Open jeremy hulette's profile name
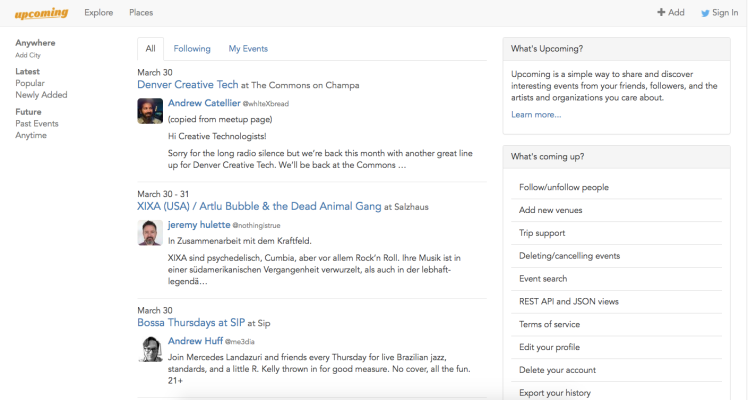Image resolution: width=748 pixels, height=400 pixels. point(199,225)
